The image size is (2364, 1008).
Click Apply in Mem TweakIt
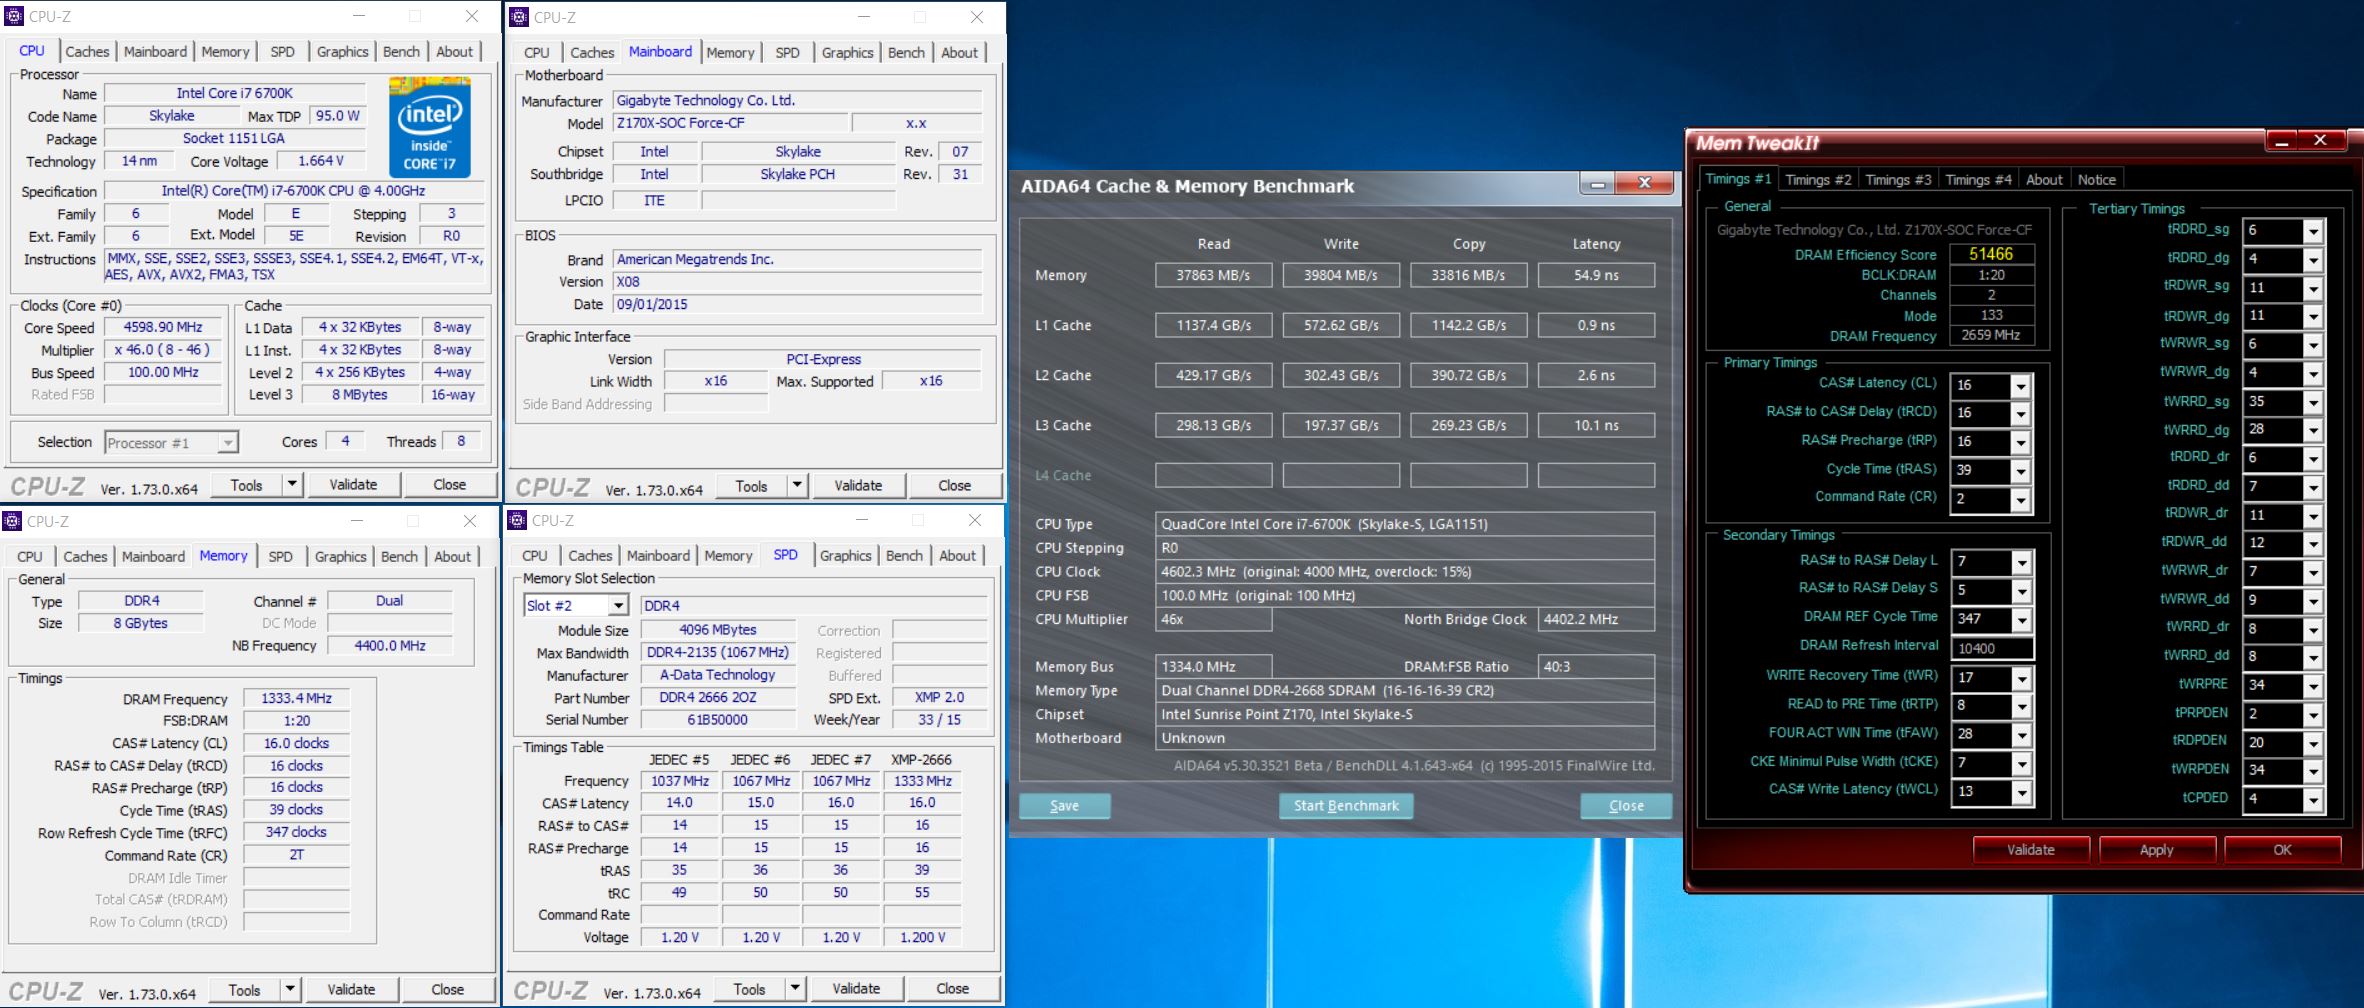tap(2156, 850)
